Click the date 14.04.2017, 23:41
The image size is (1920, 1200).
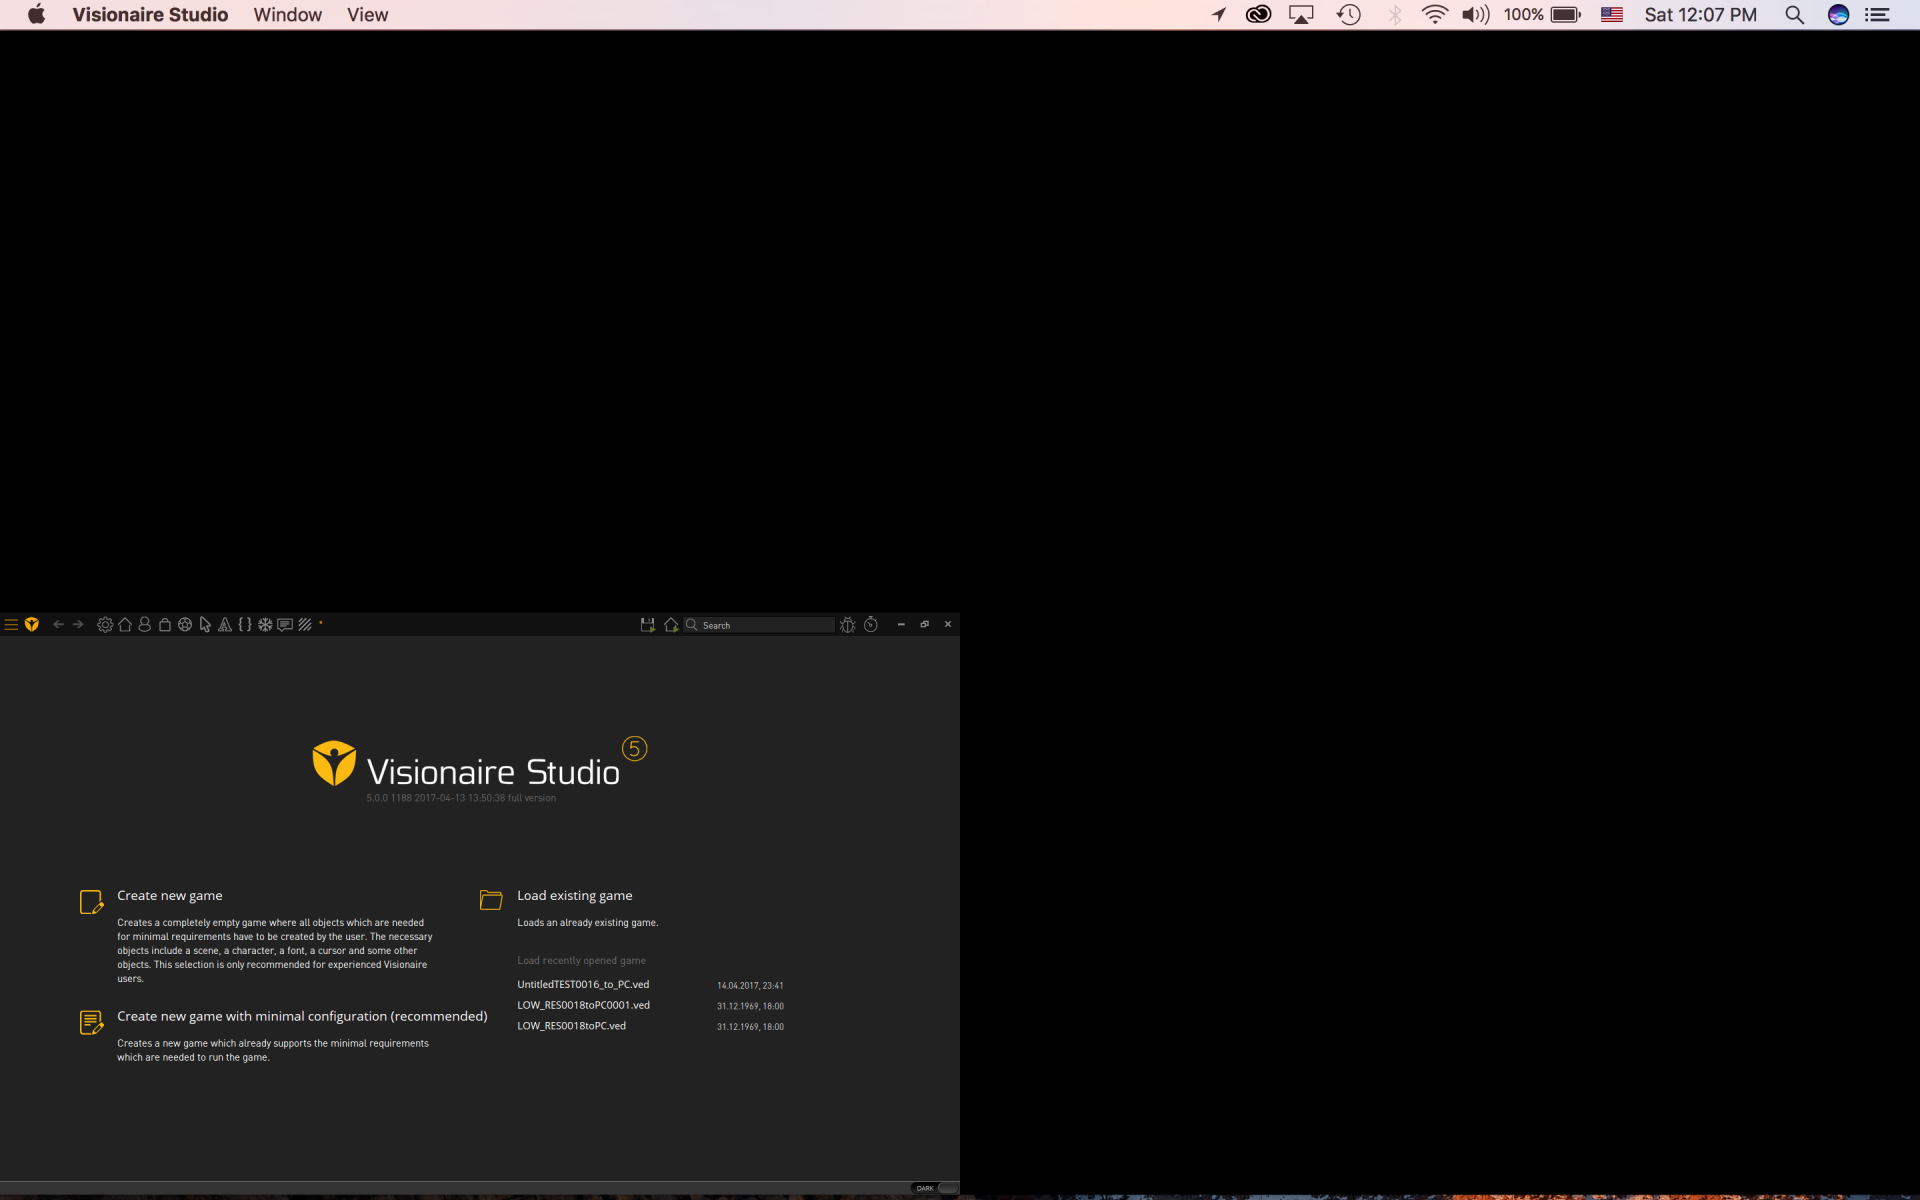click(750, 986)
